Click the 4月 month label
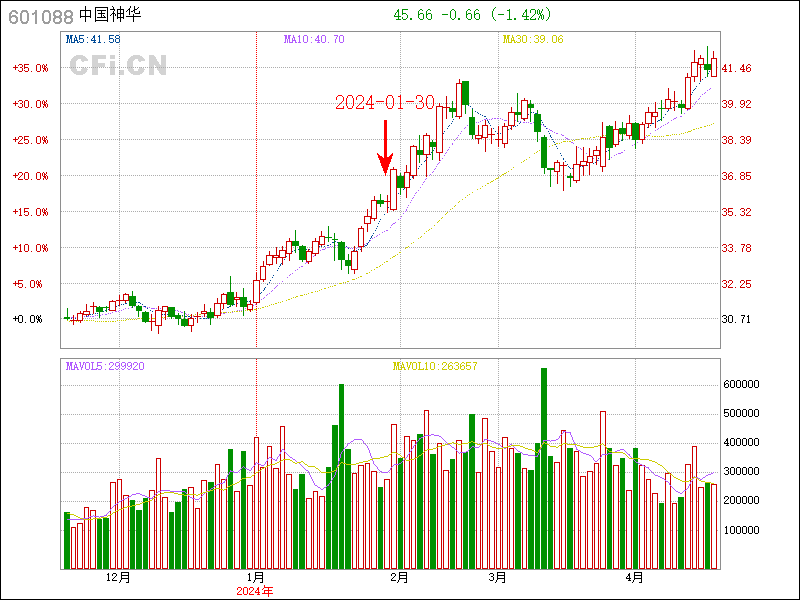This screenshot has height=600, width=800. pyautogui.click(x=635, y=578)
